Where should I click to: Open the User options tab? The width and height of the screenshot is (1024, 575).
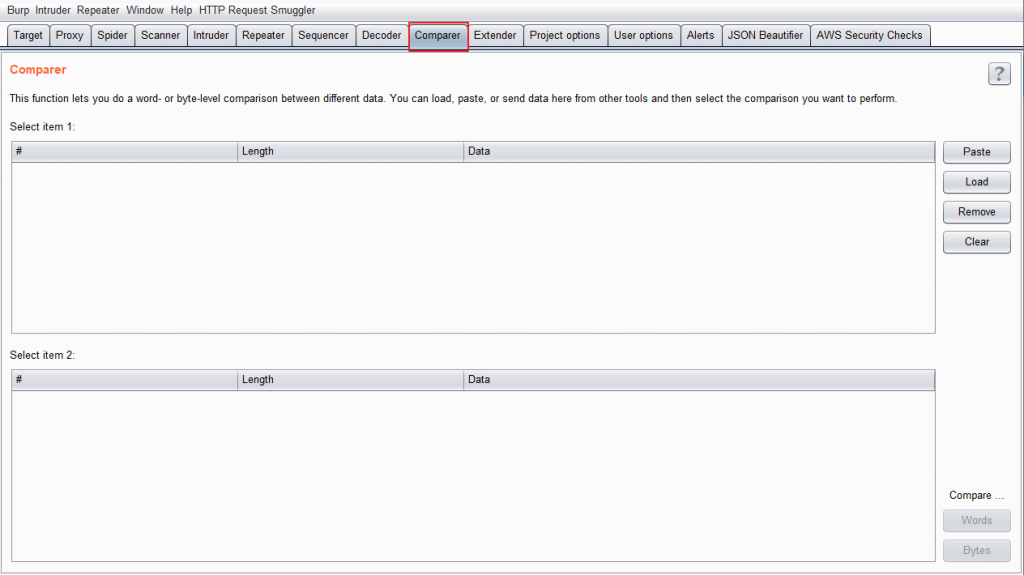(643, 35)
